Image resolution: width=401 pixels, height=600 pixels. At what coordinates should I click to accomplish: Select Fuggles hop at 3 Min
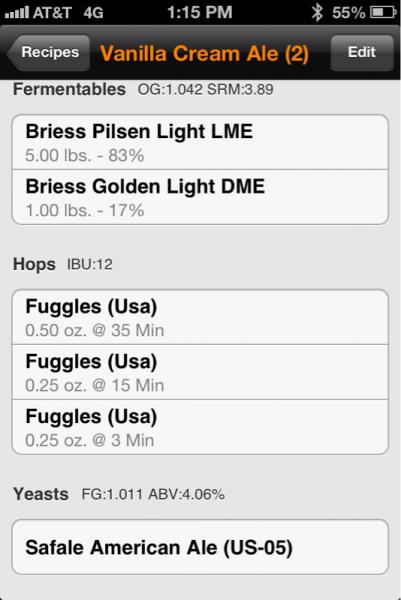pos(200,427)
